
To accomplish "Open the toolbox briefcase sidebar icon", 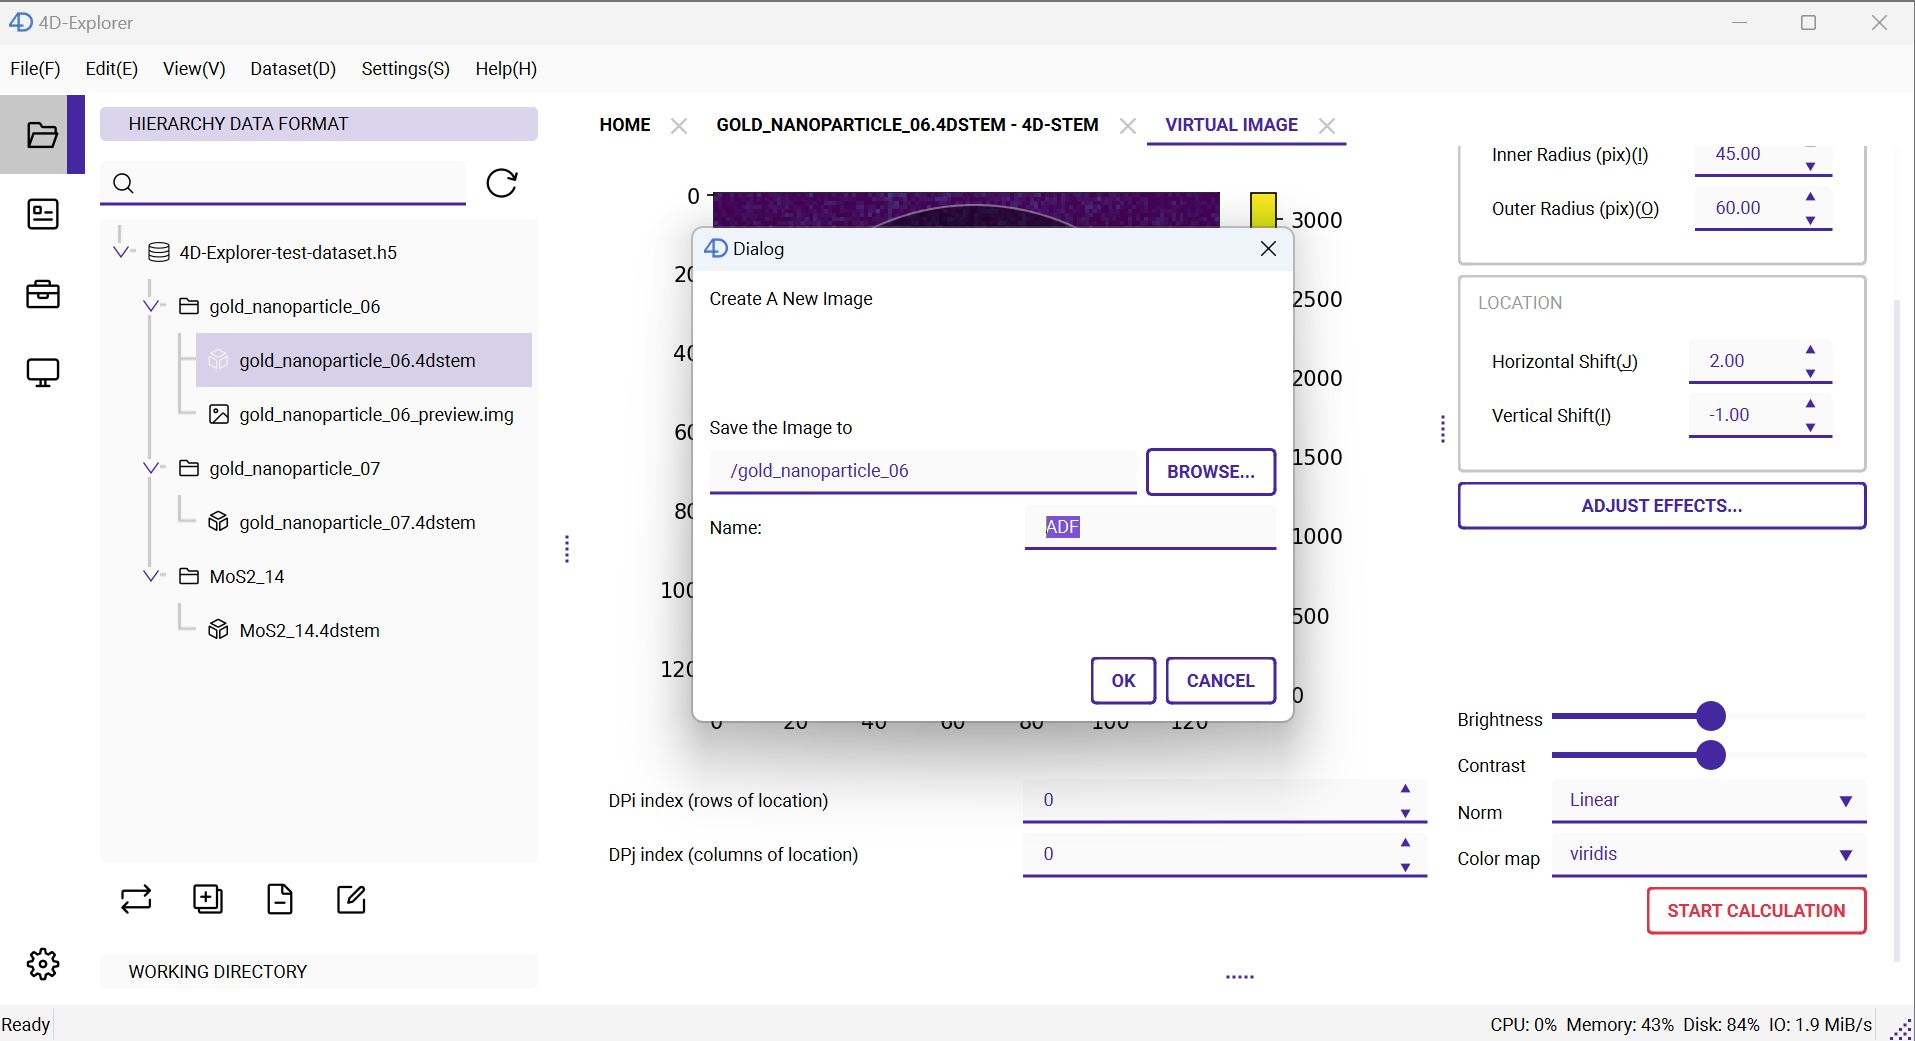I will click(42, 294).
